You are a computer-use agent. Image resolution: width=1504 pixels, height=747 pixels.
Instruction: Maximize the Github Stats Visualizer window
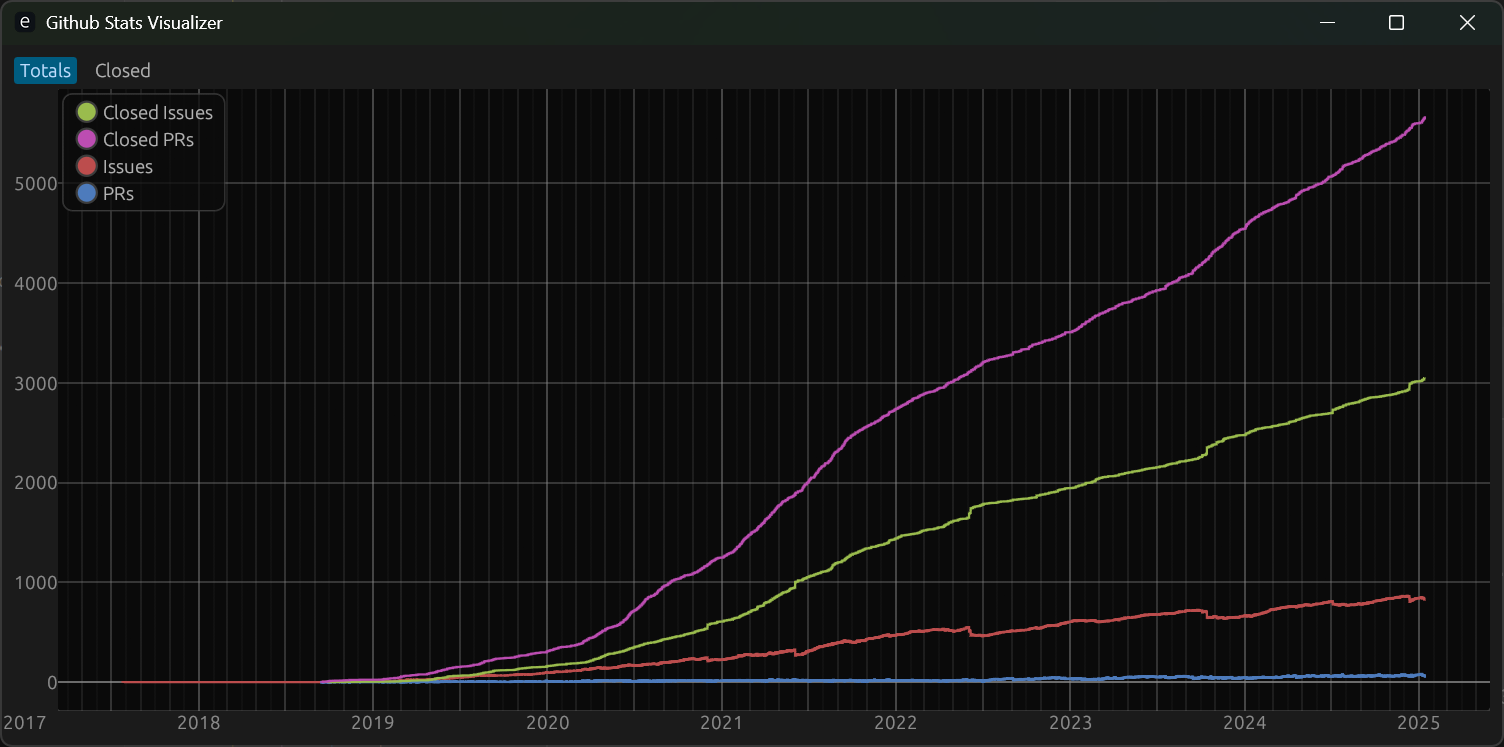(x=1397, y=22)
